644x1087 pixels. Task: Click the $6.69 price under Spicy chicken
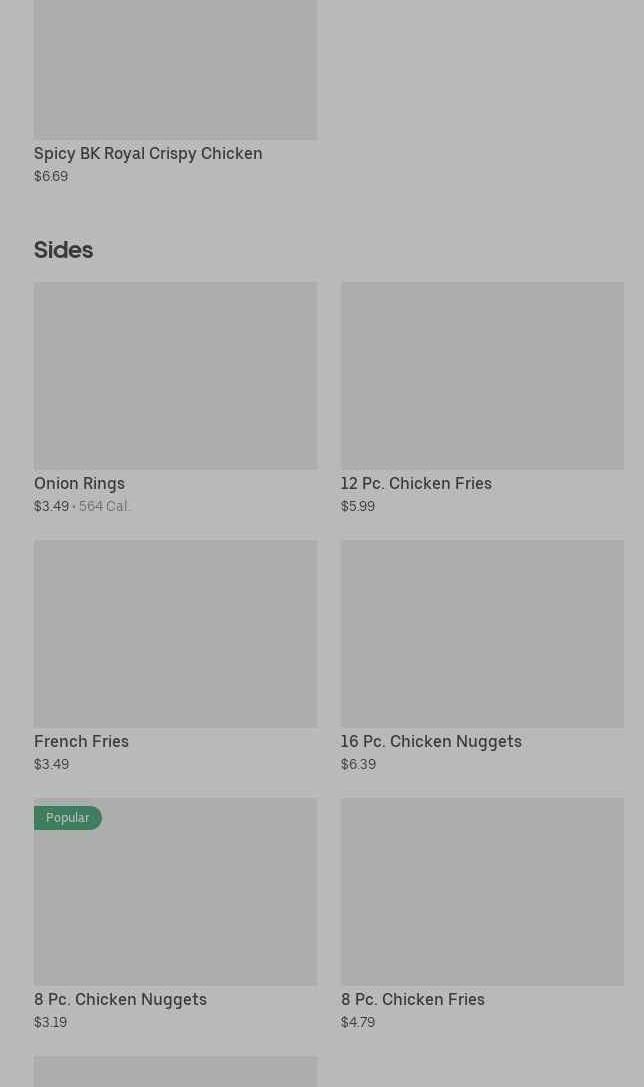pos(51,177)
